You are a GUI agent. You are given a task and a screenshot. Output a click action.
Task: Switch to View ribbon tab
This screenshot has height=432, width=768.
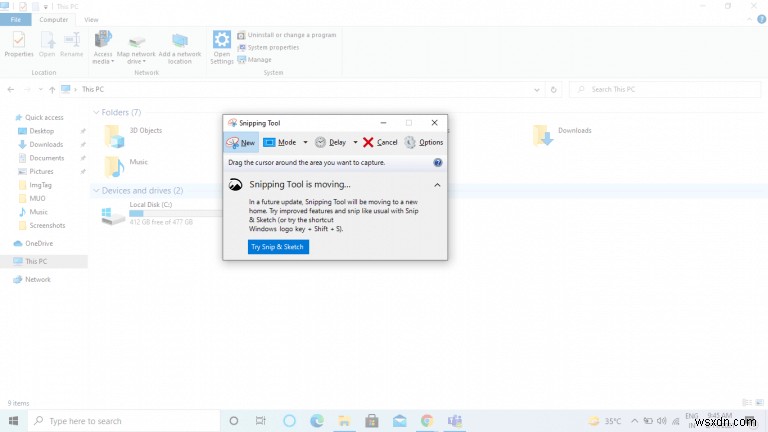pos(91,20)
